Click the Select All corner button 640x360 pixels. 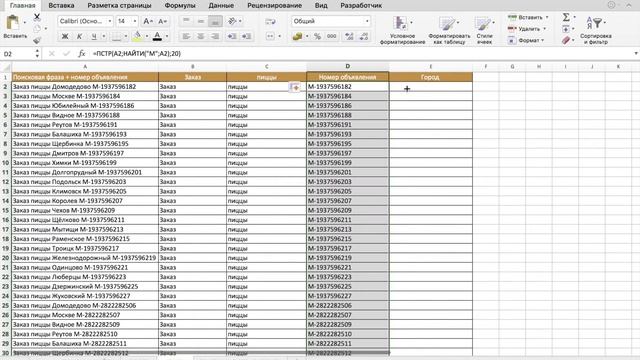coord(6,67)
